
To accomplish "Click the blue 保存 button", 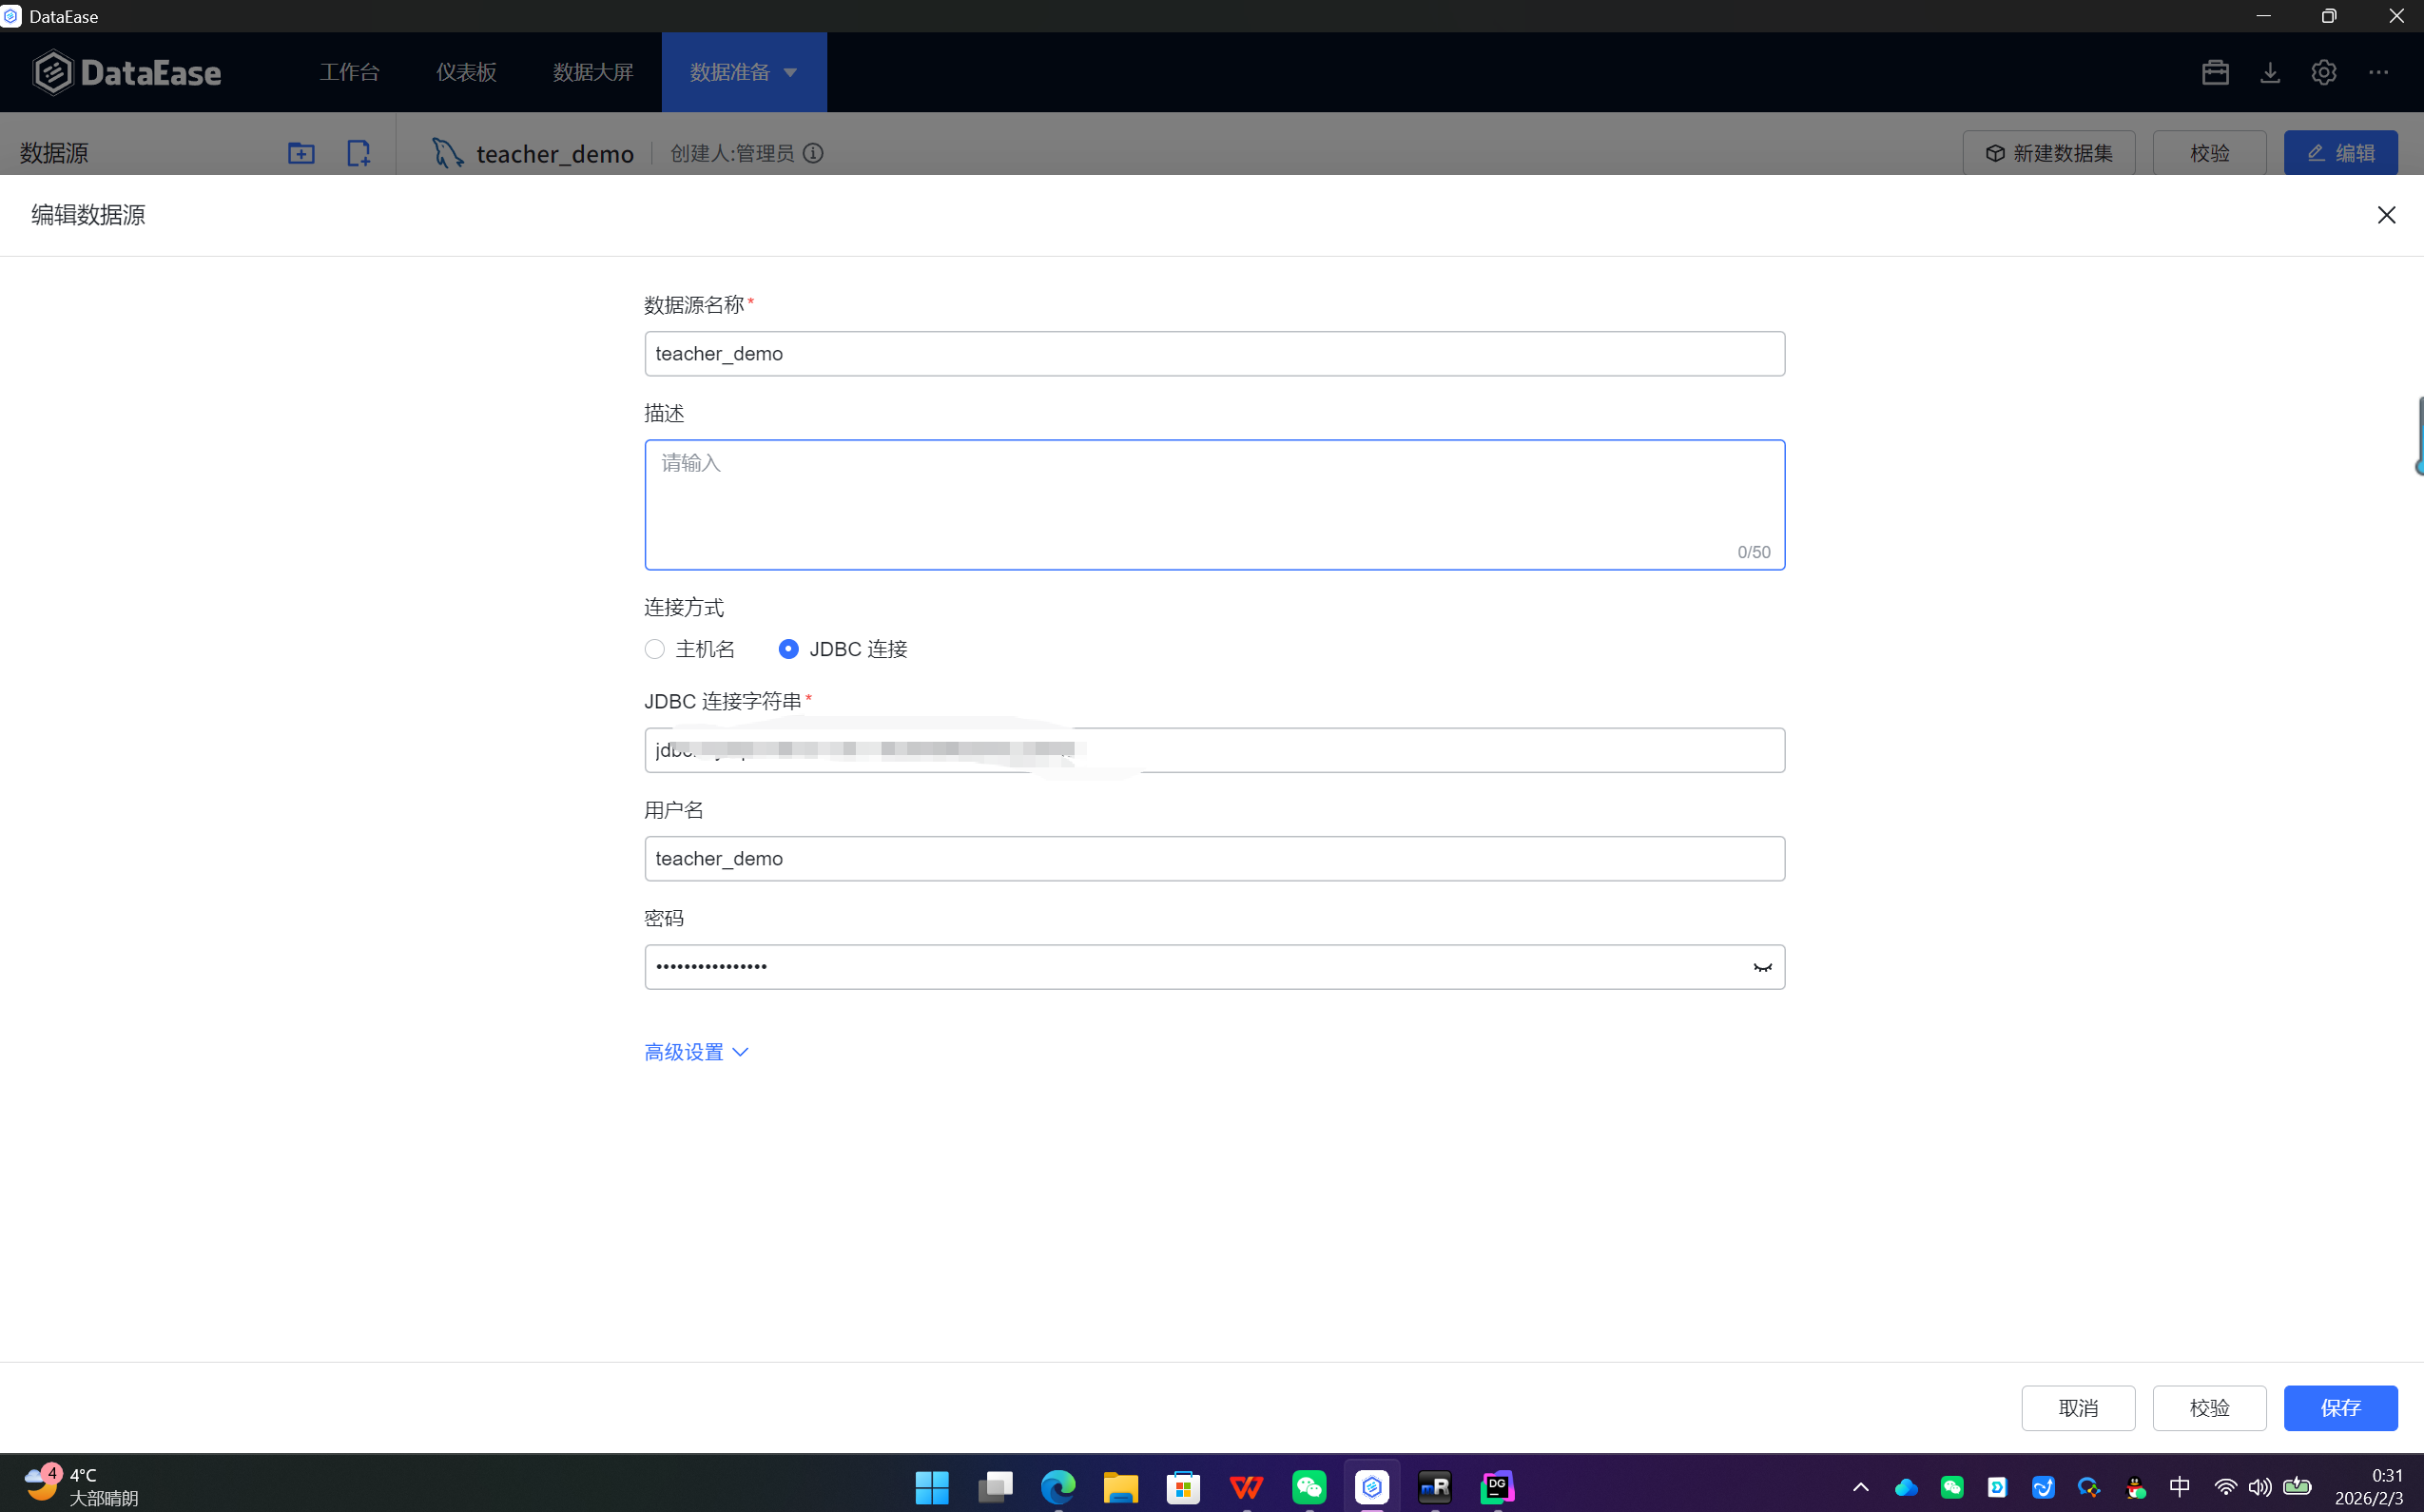I will tap(2340, 1408).
